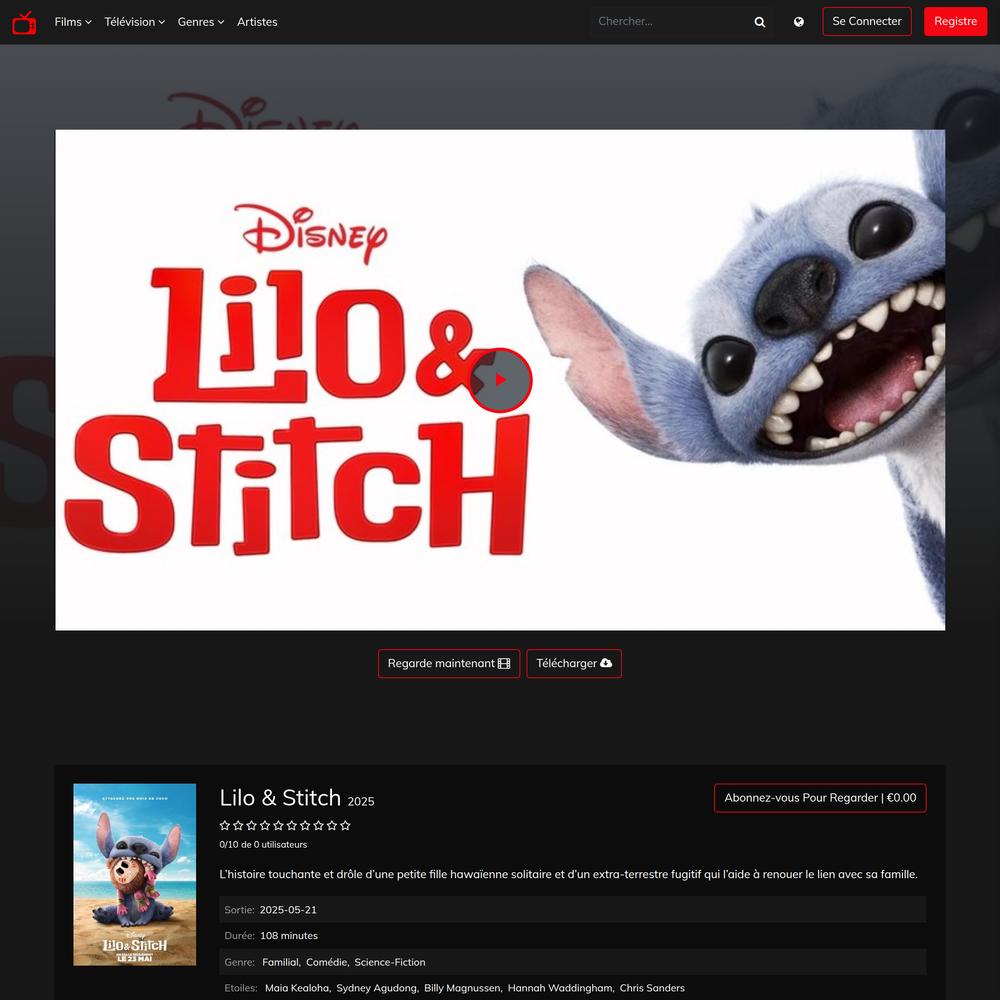This screenshot has height=1000, width=1000.
Task: Rate the movie ten stars
Action: pyautogui.click(x=346, y=825)
